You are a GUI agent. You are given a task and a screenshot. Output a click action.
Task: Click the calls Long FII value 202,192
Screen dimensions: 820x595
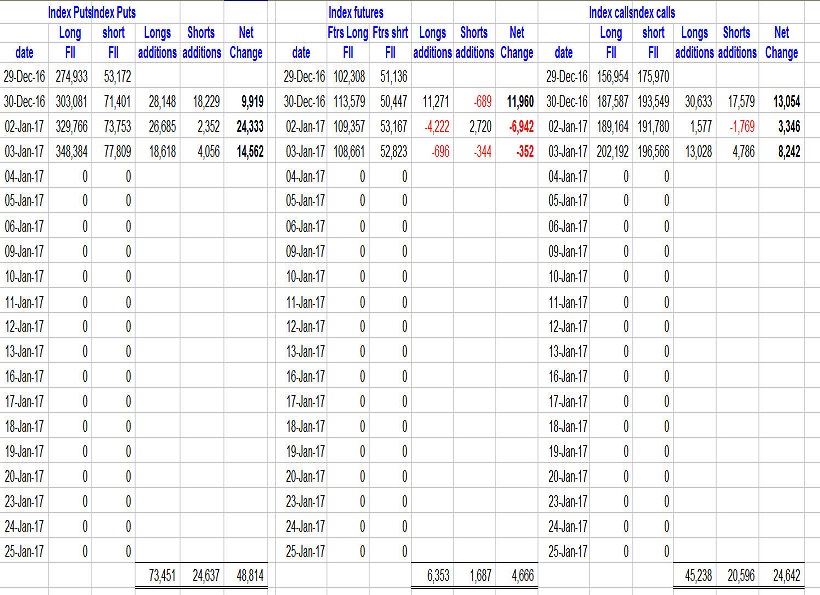coord(608,151)
